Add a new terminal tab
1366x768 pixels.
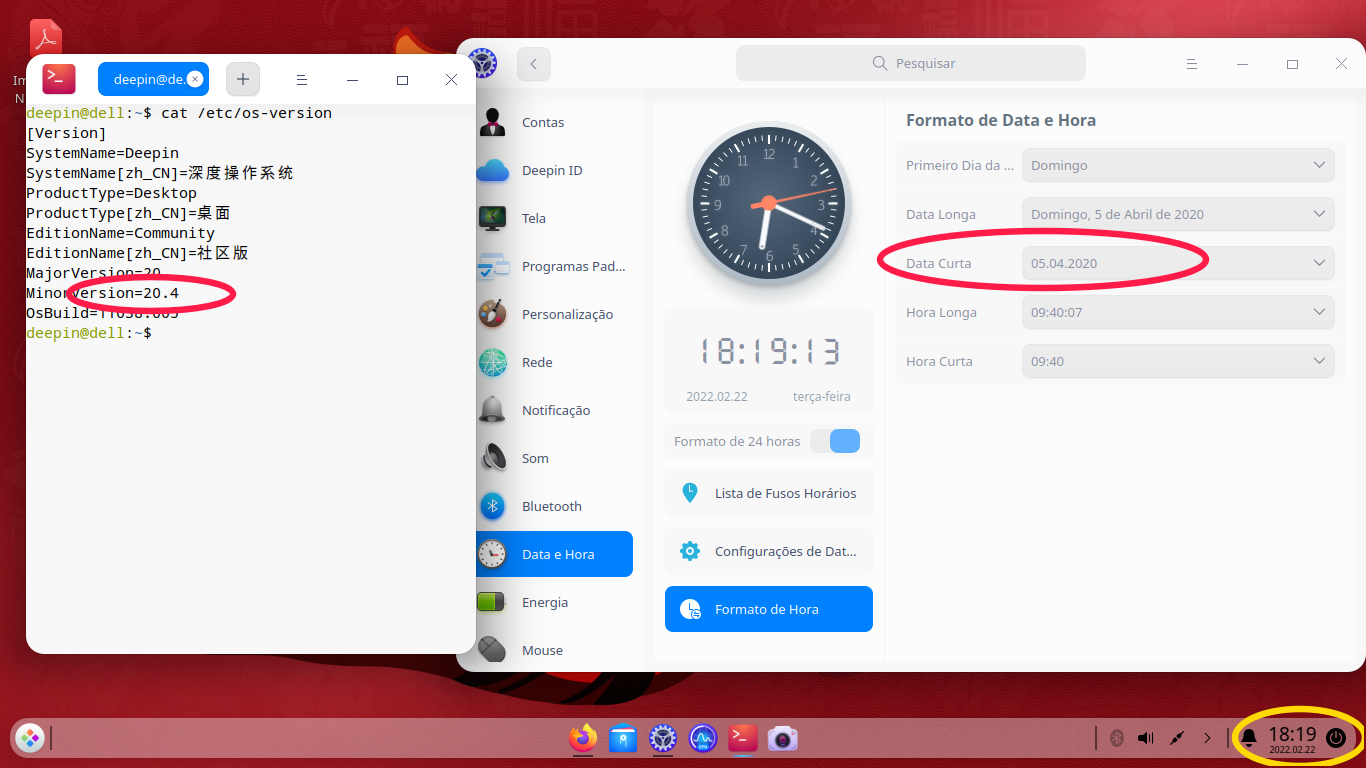point(242,79)
